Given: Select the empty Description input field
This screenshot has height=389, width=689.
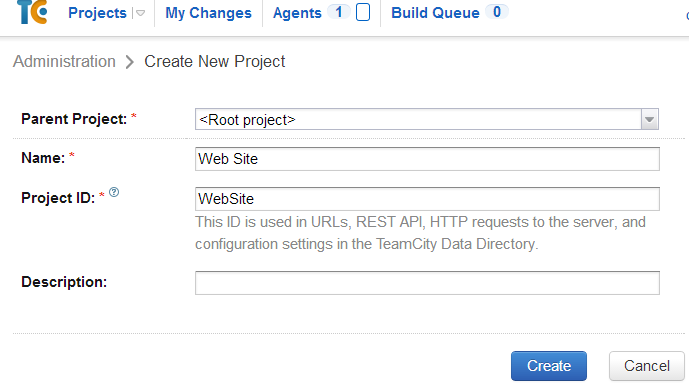Looking at the screenshot, I should click(x=427, y=283).
